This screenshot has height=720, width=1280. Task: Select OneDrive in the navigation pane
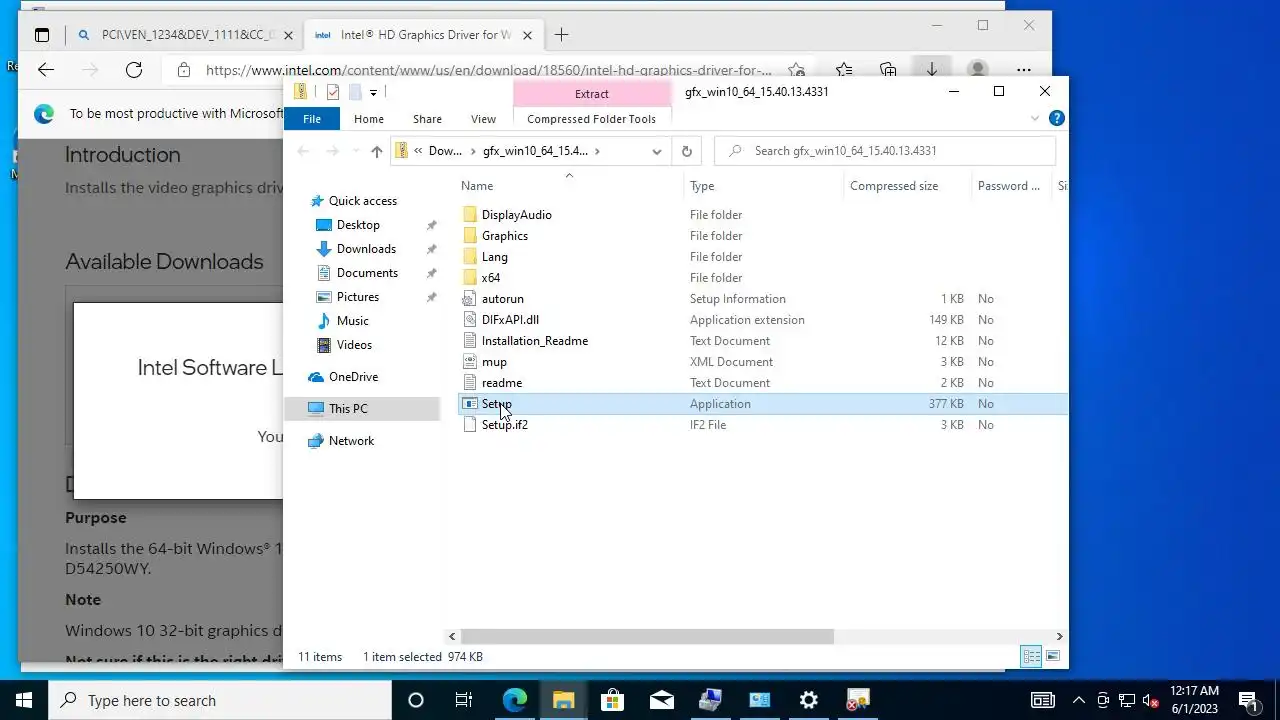pyautogui.click(x=353, y=377)
